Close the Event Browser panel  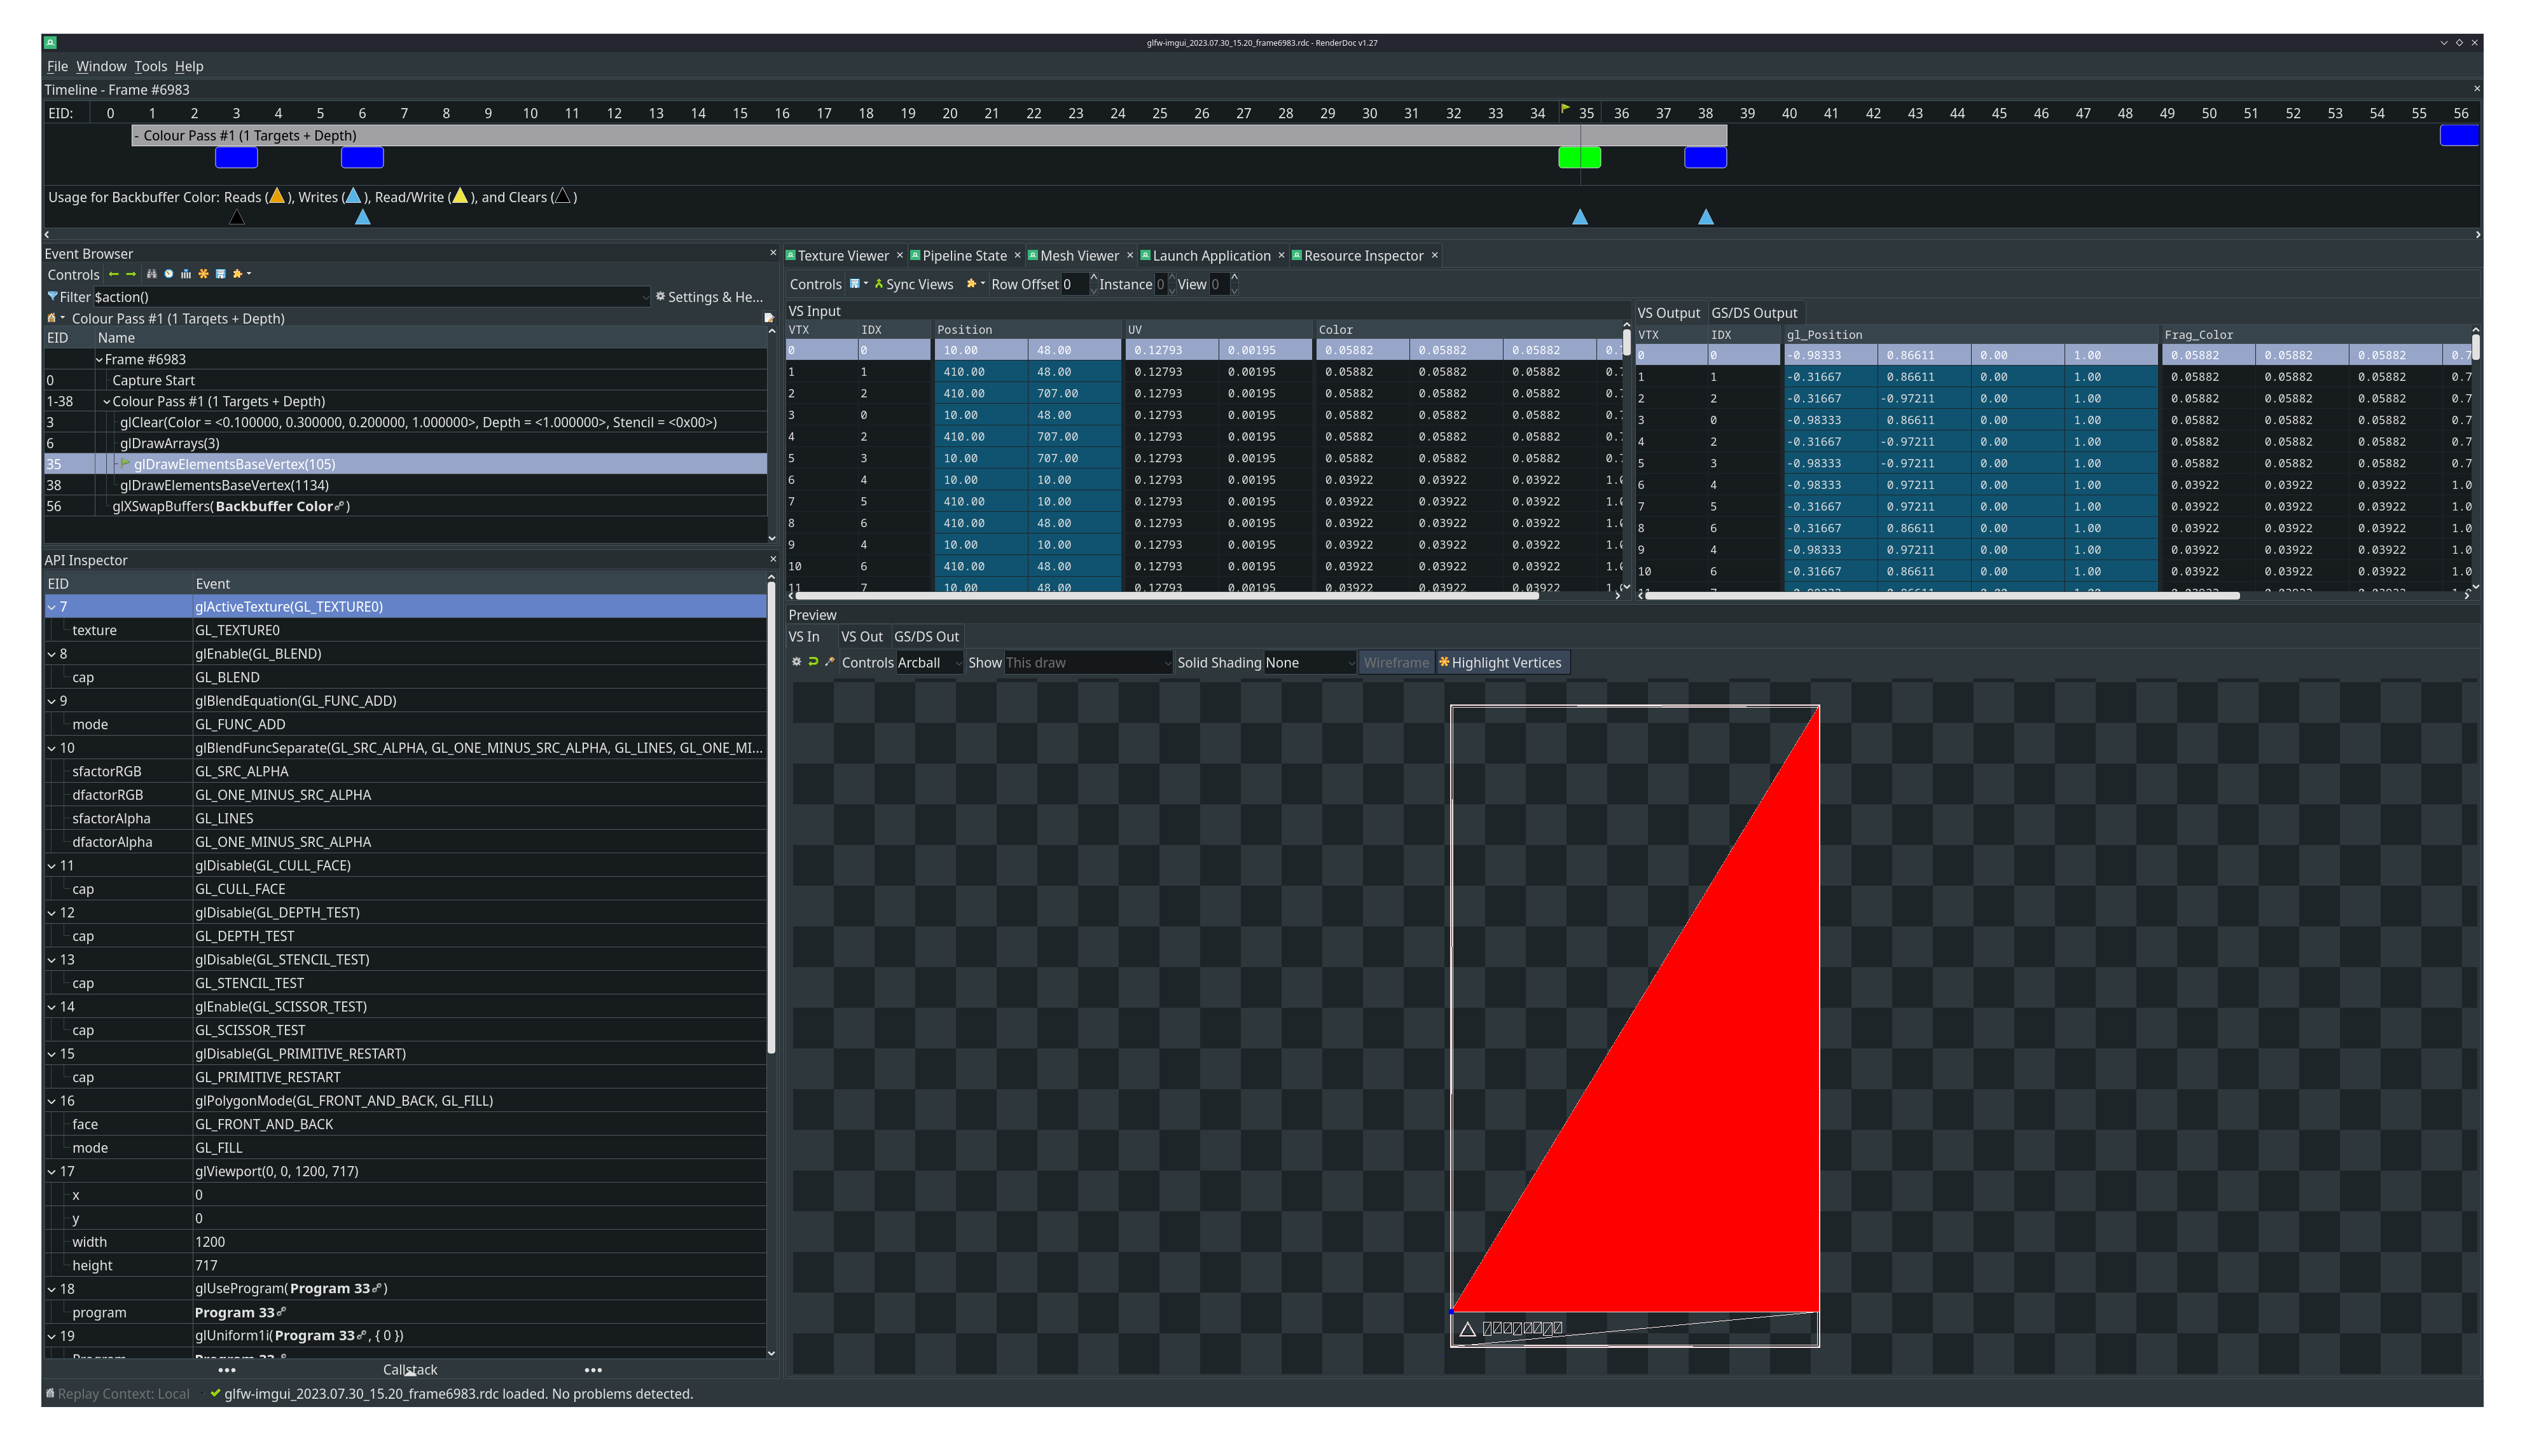(772, 253)
